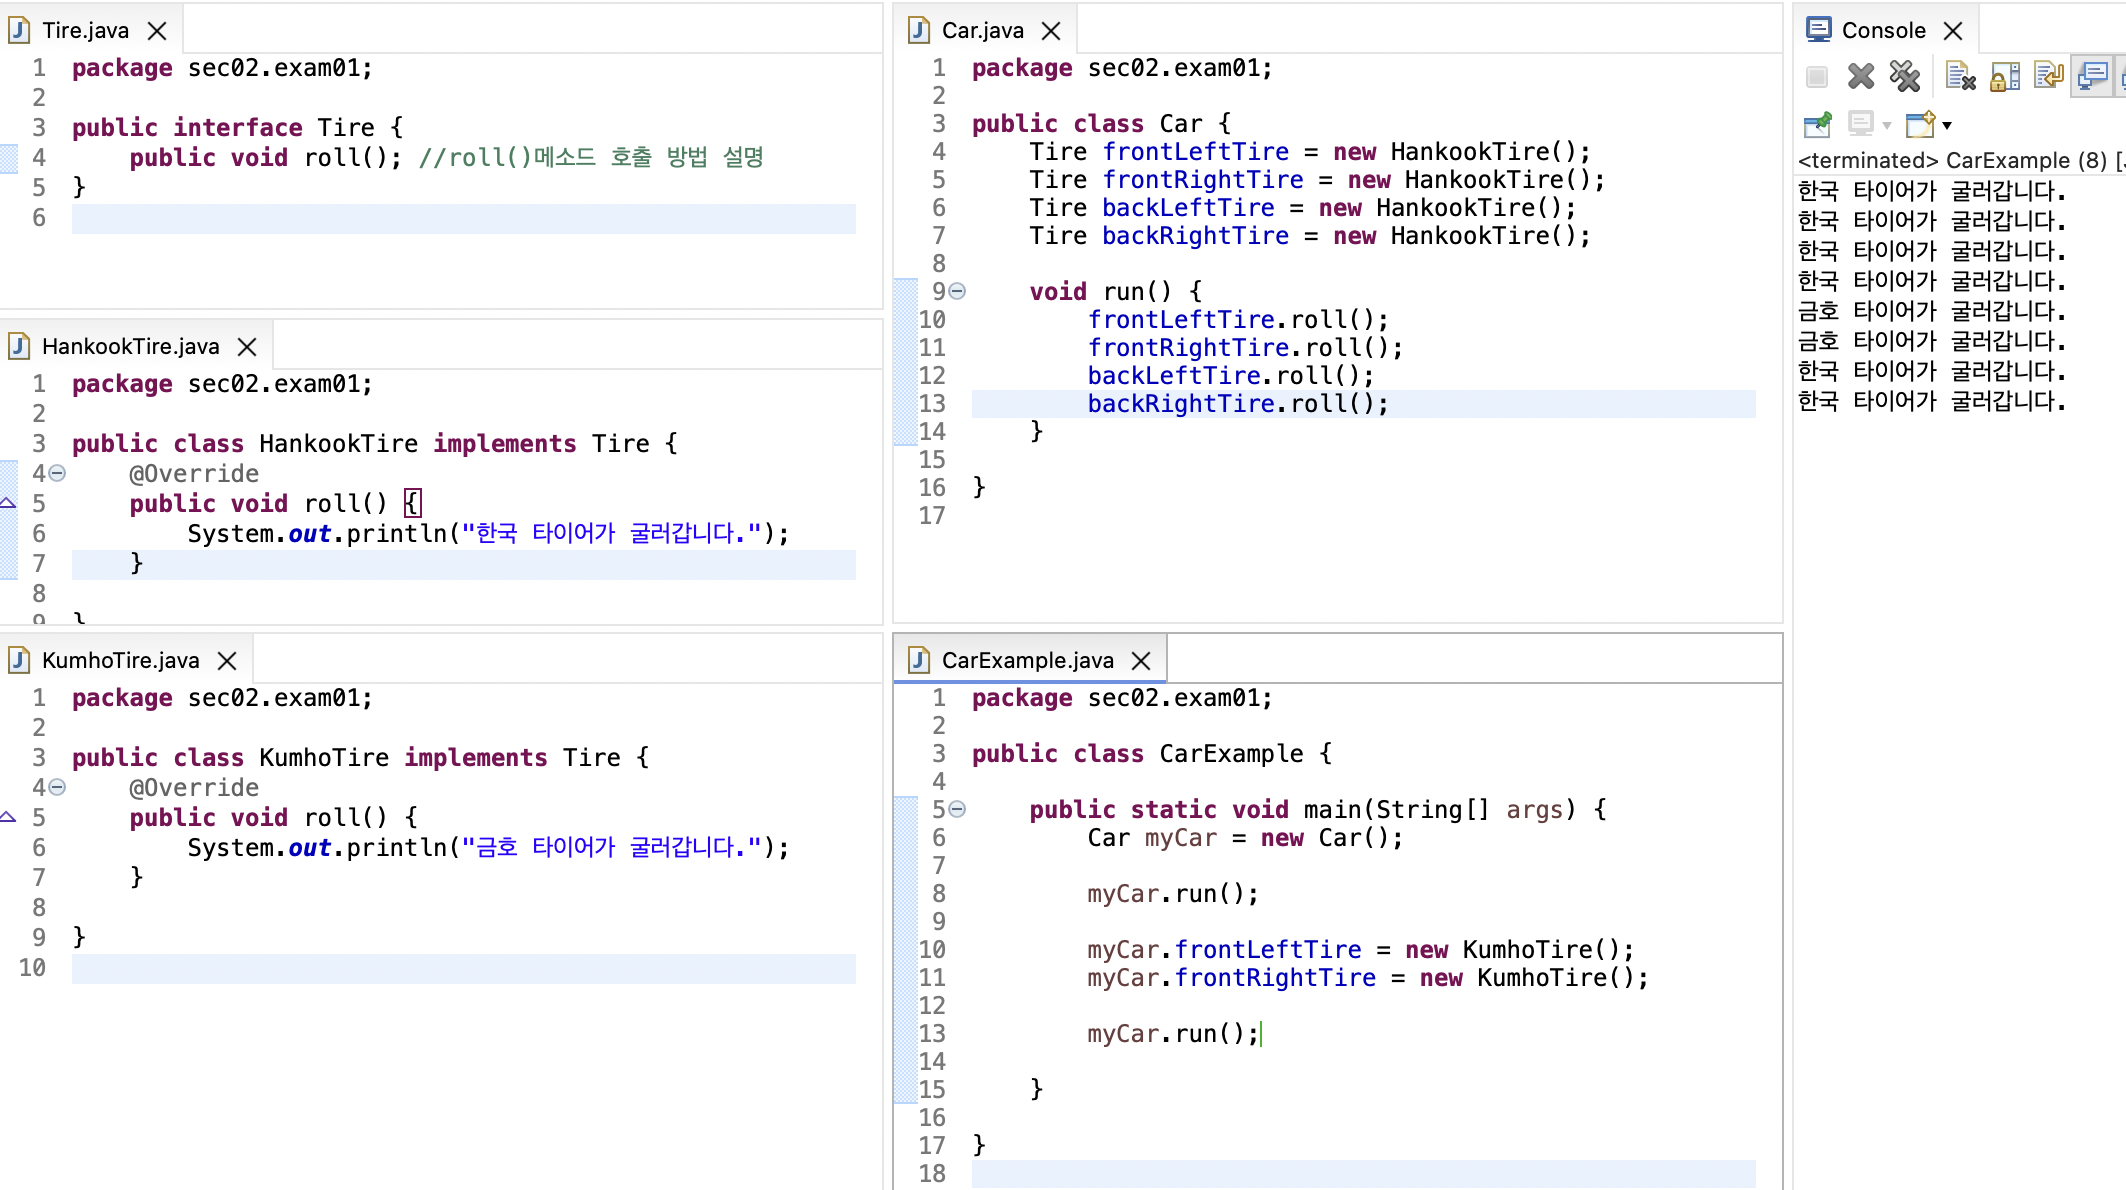
Task: Switch to the HankookTire.java tab
Action: [130, 346]
